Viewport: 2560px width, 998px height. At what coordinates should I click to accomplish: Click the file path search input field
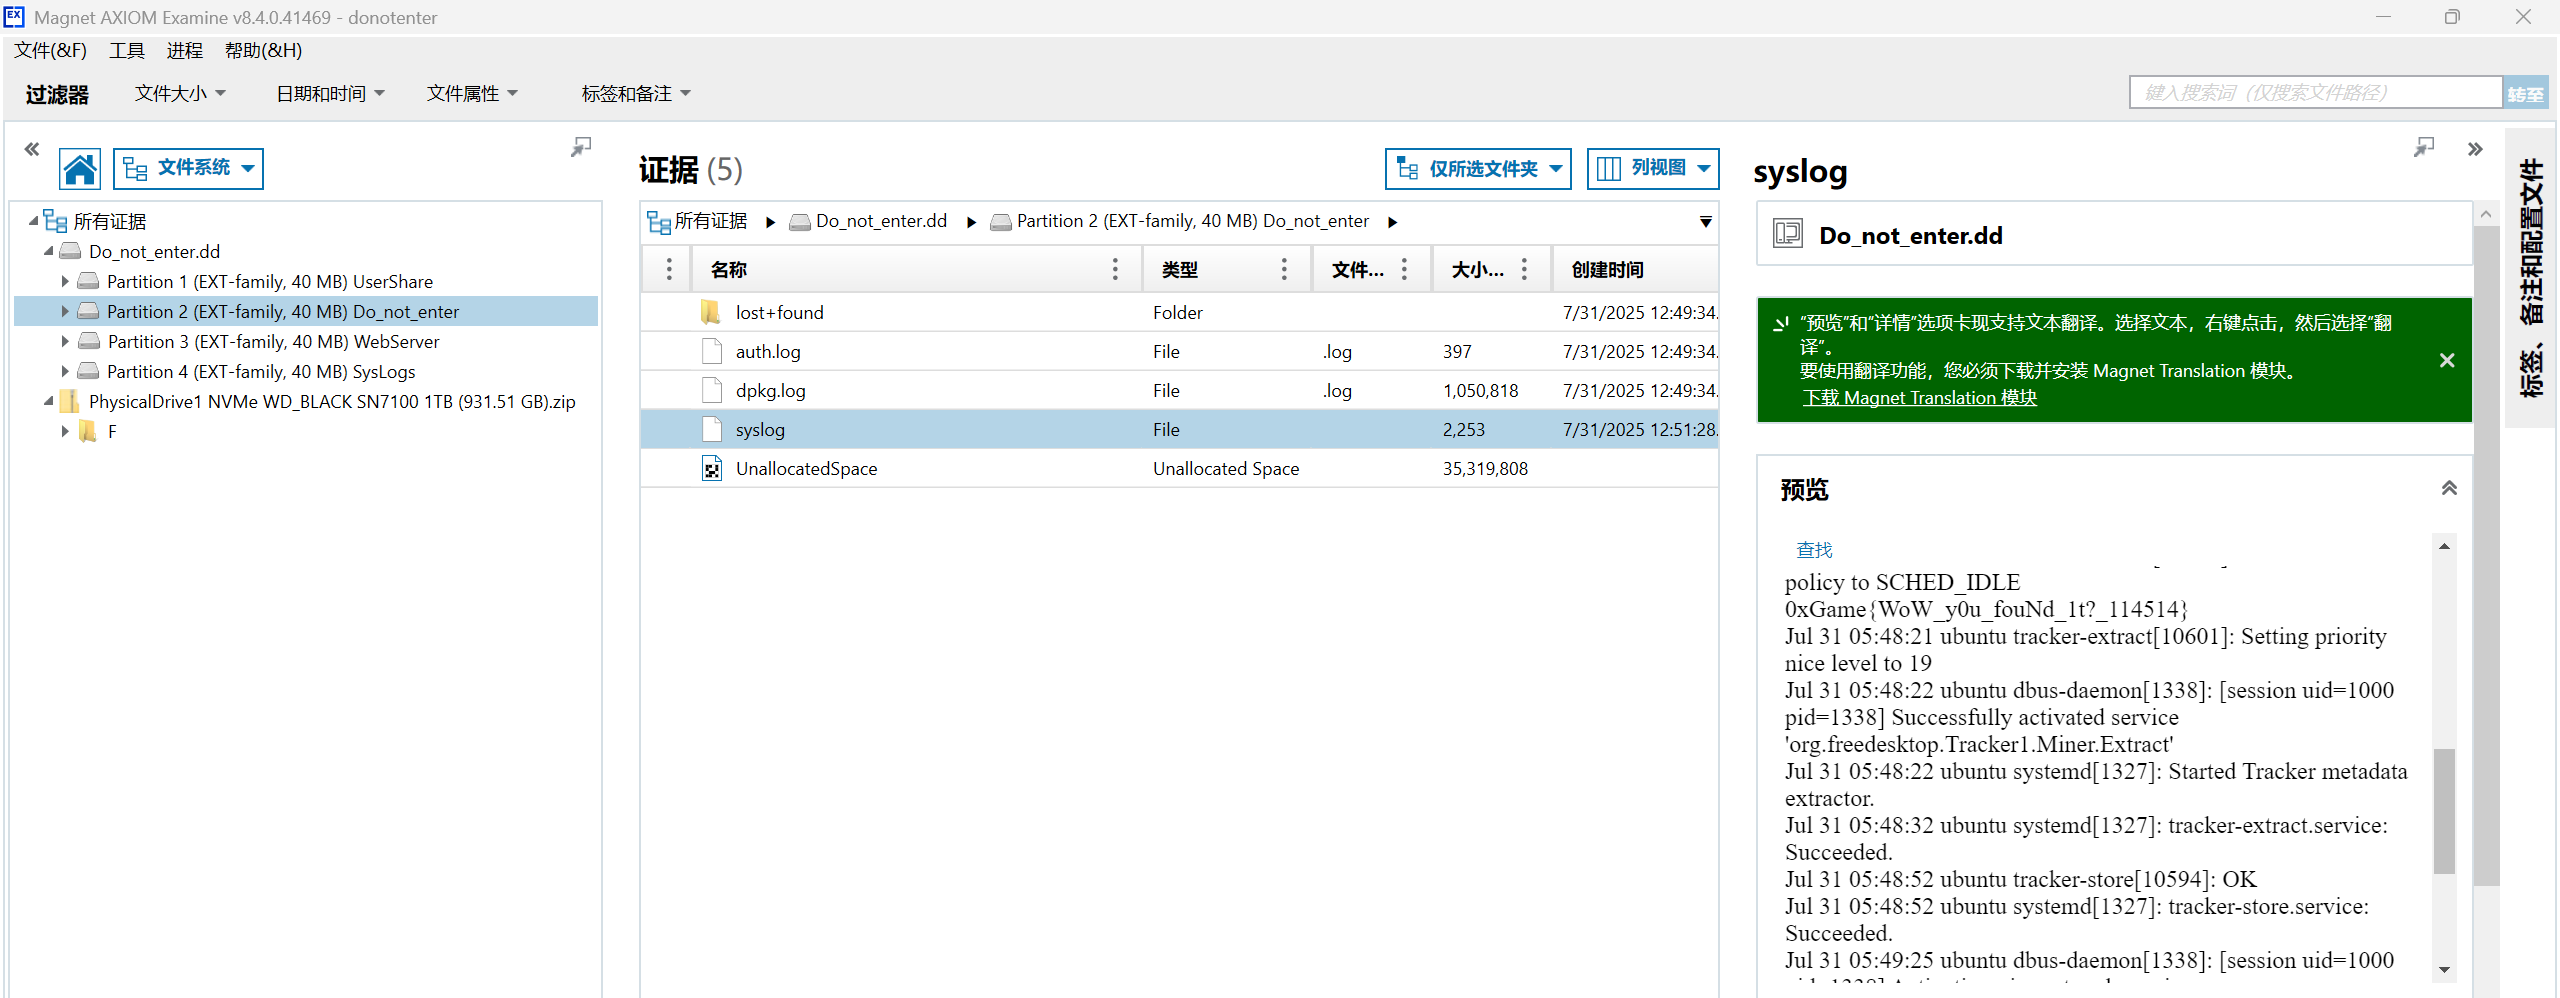tap(2315, 93)
